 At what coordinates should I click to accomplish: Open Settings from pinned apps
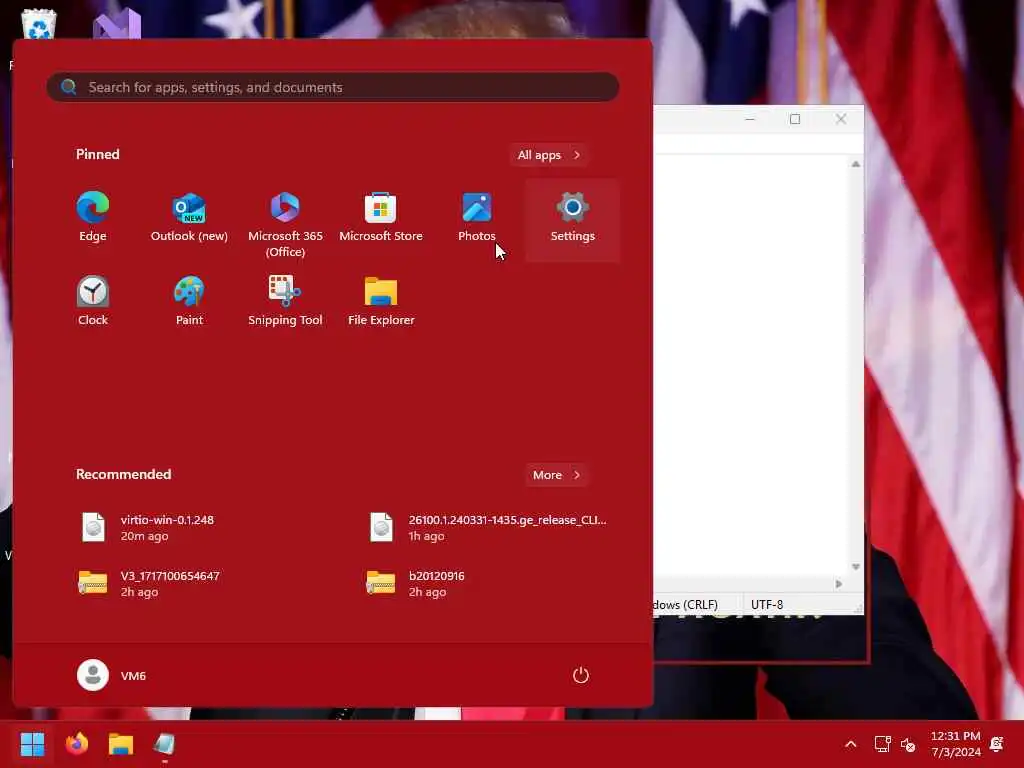click(x=573, y=220)
